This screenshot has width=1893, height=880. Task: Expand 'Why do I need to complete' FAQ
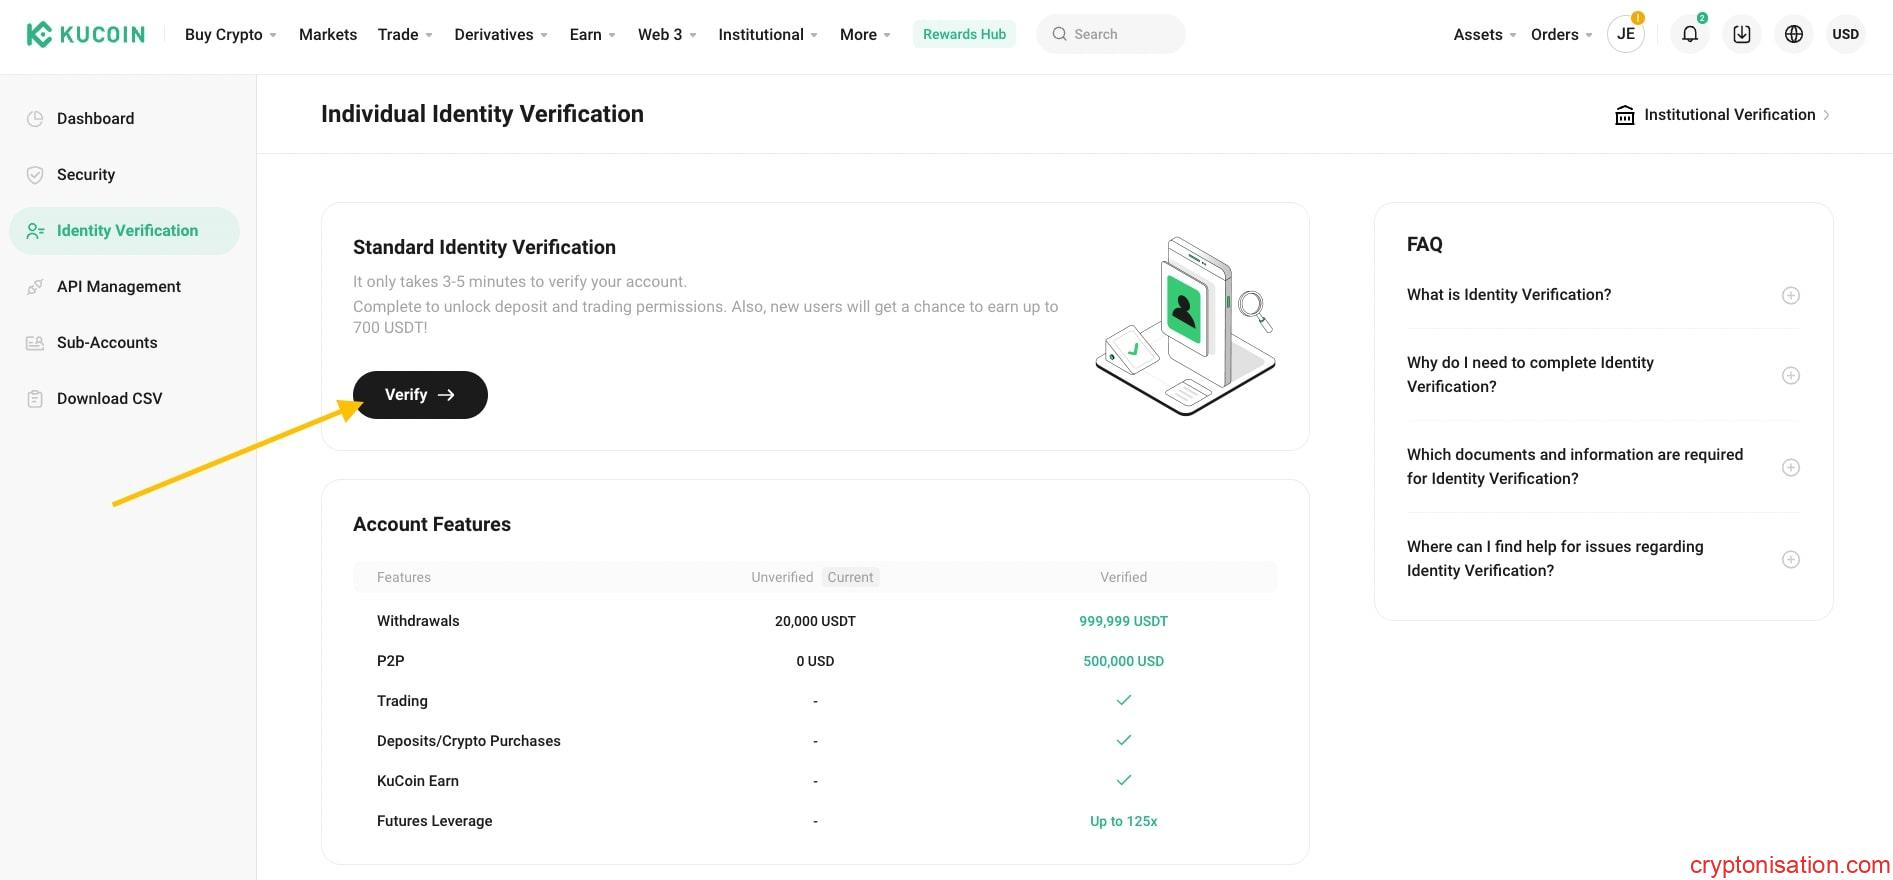[x=1790, y=375]
